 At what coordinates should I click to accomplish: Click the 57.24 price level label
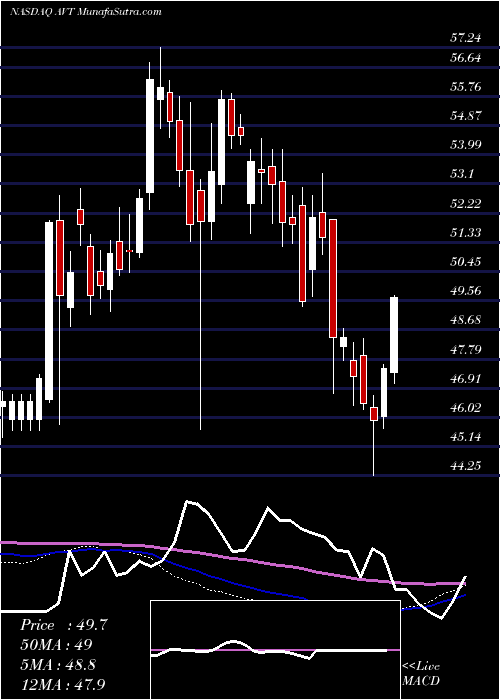[466, 38]
